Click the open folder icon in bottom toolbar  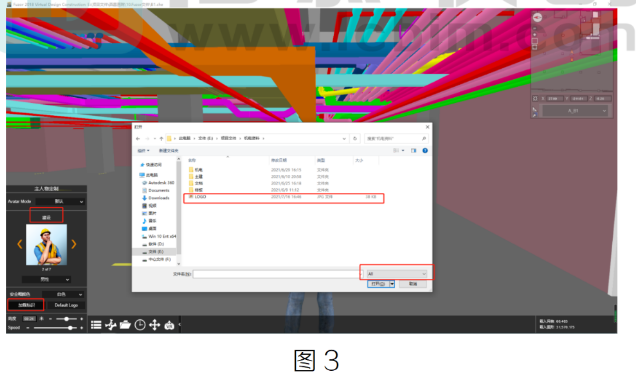125,325
